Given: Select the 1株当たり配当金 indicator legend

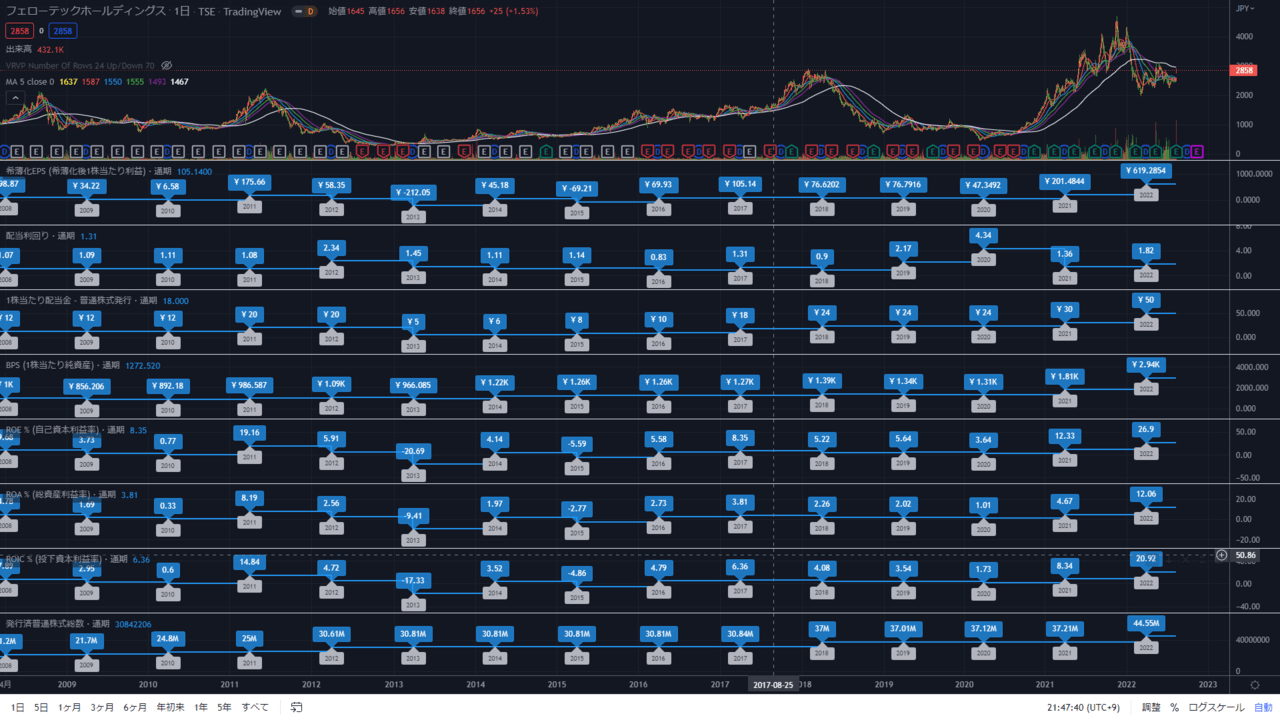Looking at the screenshot, I should (x=81, y=300).
